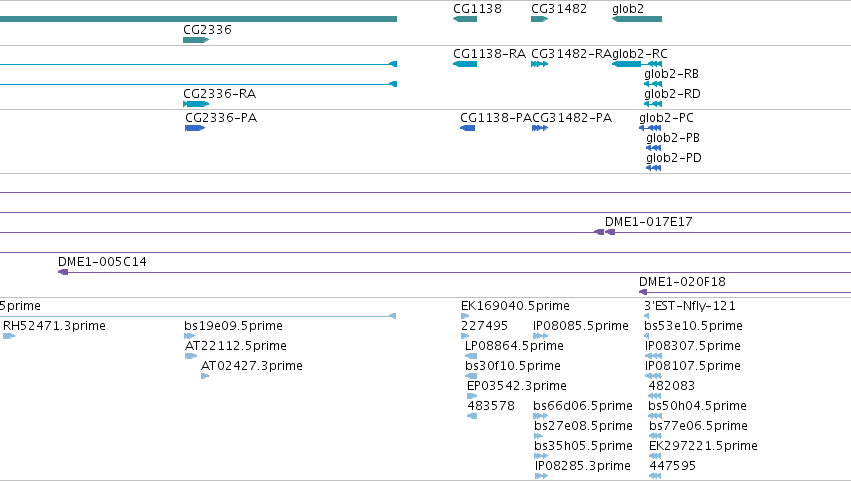Click the 3'EST-Nfly-121 feature
The height and width of the screenshot is (481, 851).
click(x=646, y=316)
